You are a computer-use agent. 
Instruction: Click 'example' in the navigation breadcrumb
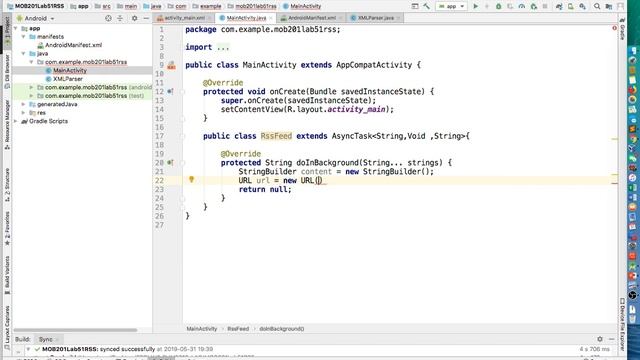(211, 7)
